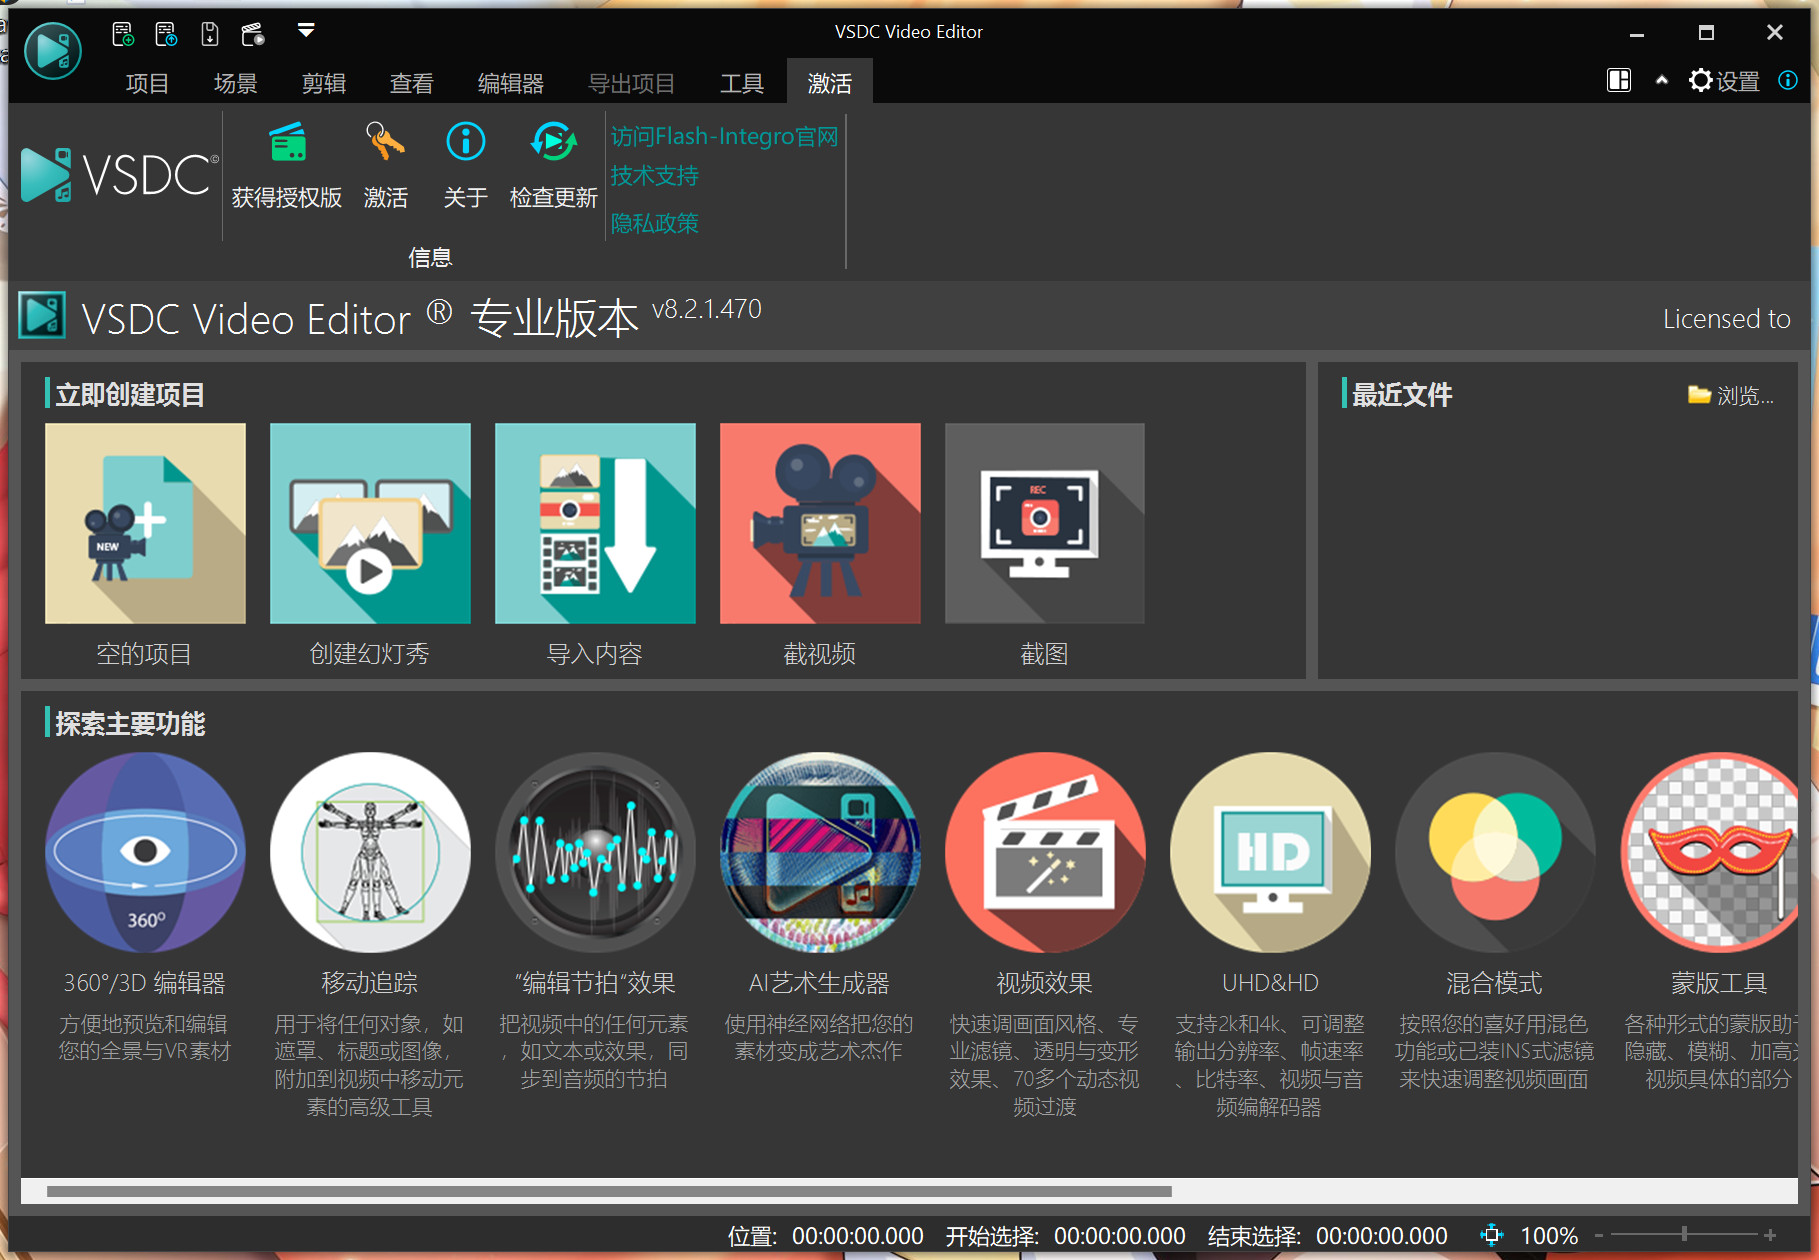Click the 导入内容 import tile
The height and width of the screenshot is (1260, 1819).
[595, 523]
